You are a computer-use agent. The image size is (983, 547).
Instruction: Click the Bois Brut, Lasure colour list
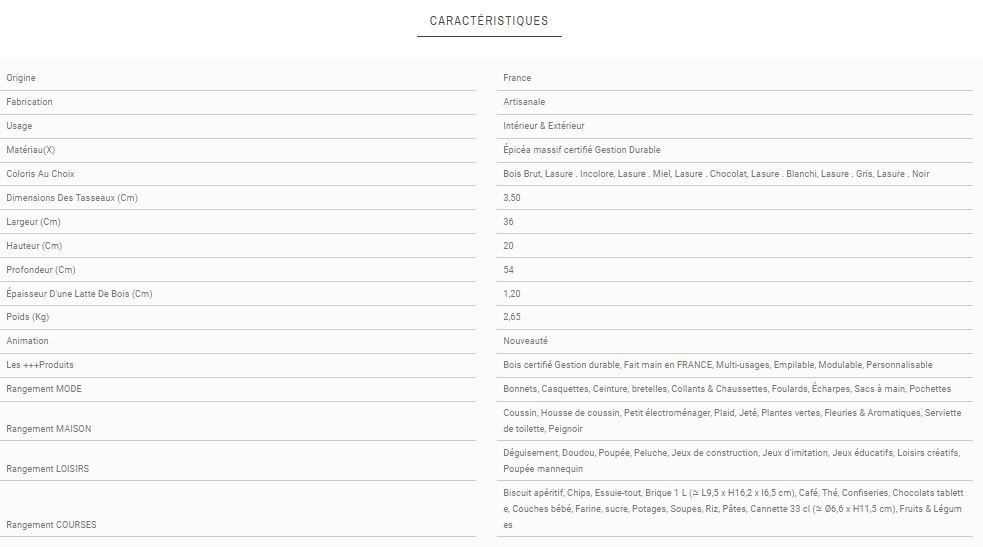coord(716,174)
